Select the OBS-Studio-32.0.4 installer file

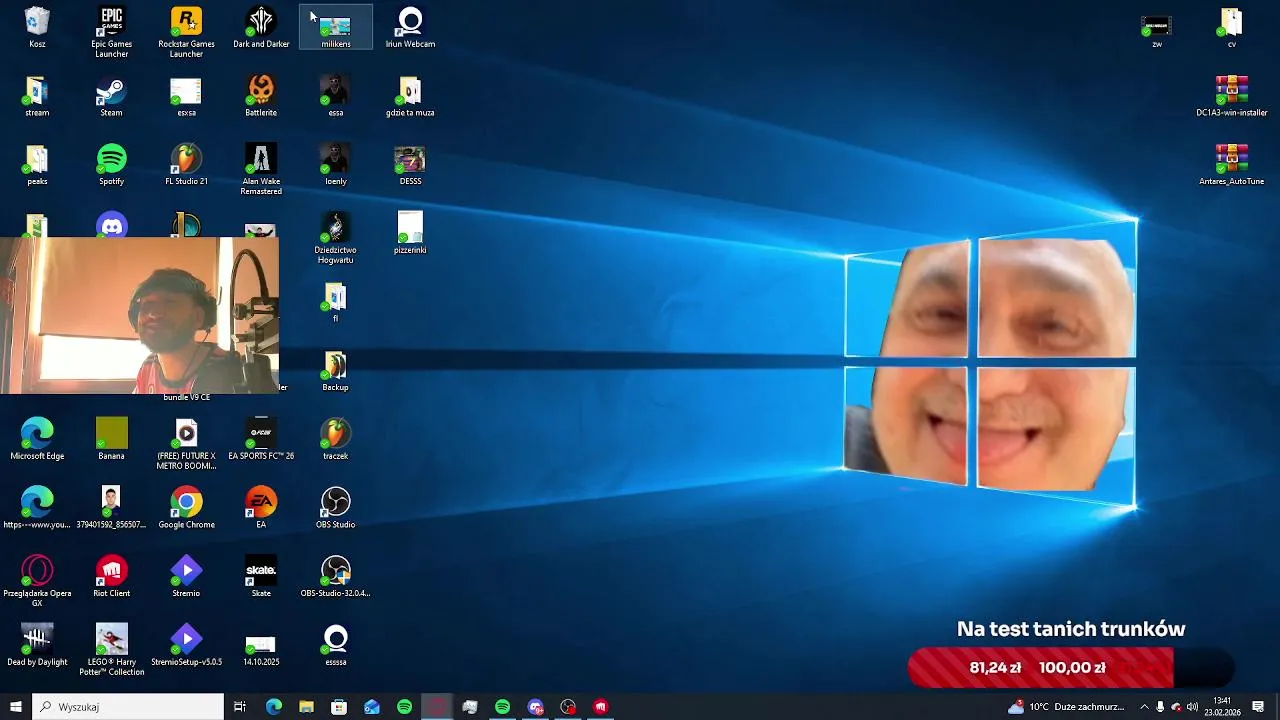point(335,578)
